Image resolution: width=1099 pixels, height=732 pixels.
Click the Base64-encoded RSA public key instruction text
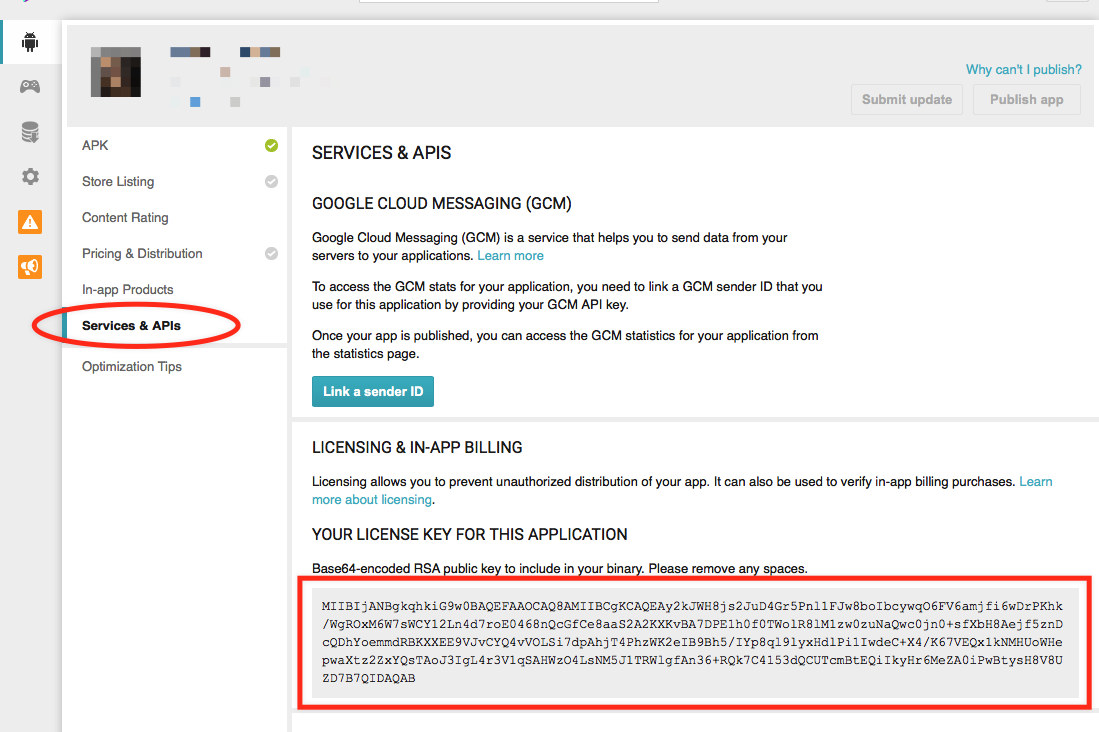559,569
